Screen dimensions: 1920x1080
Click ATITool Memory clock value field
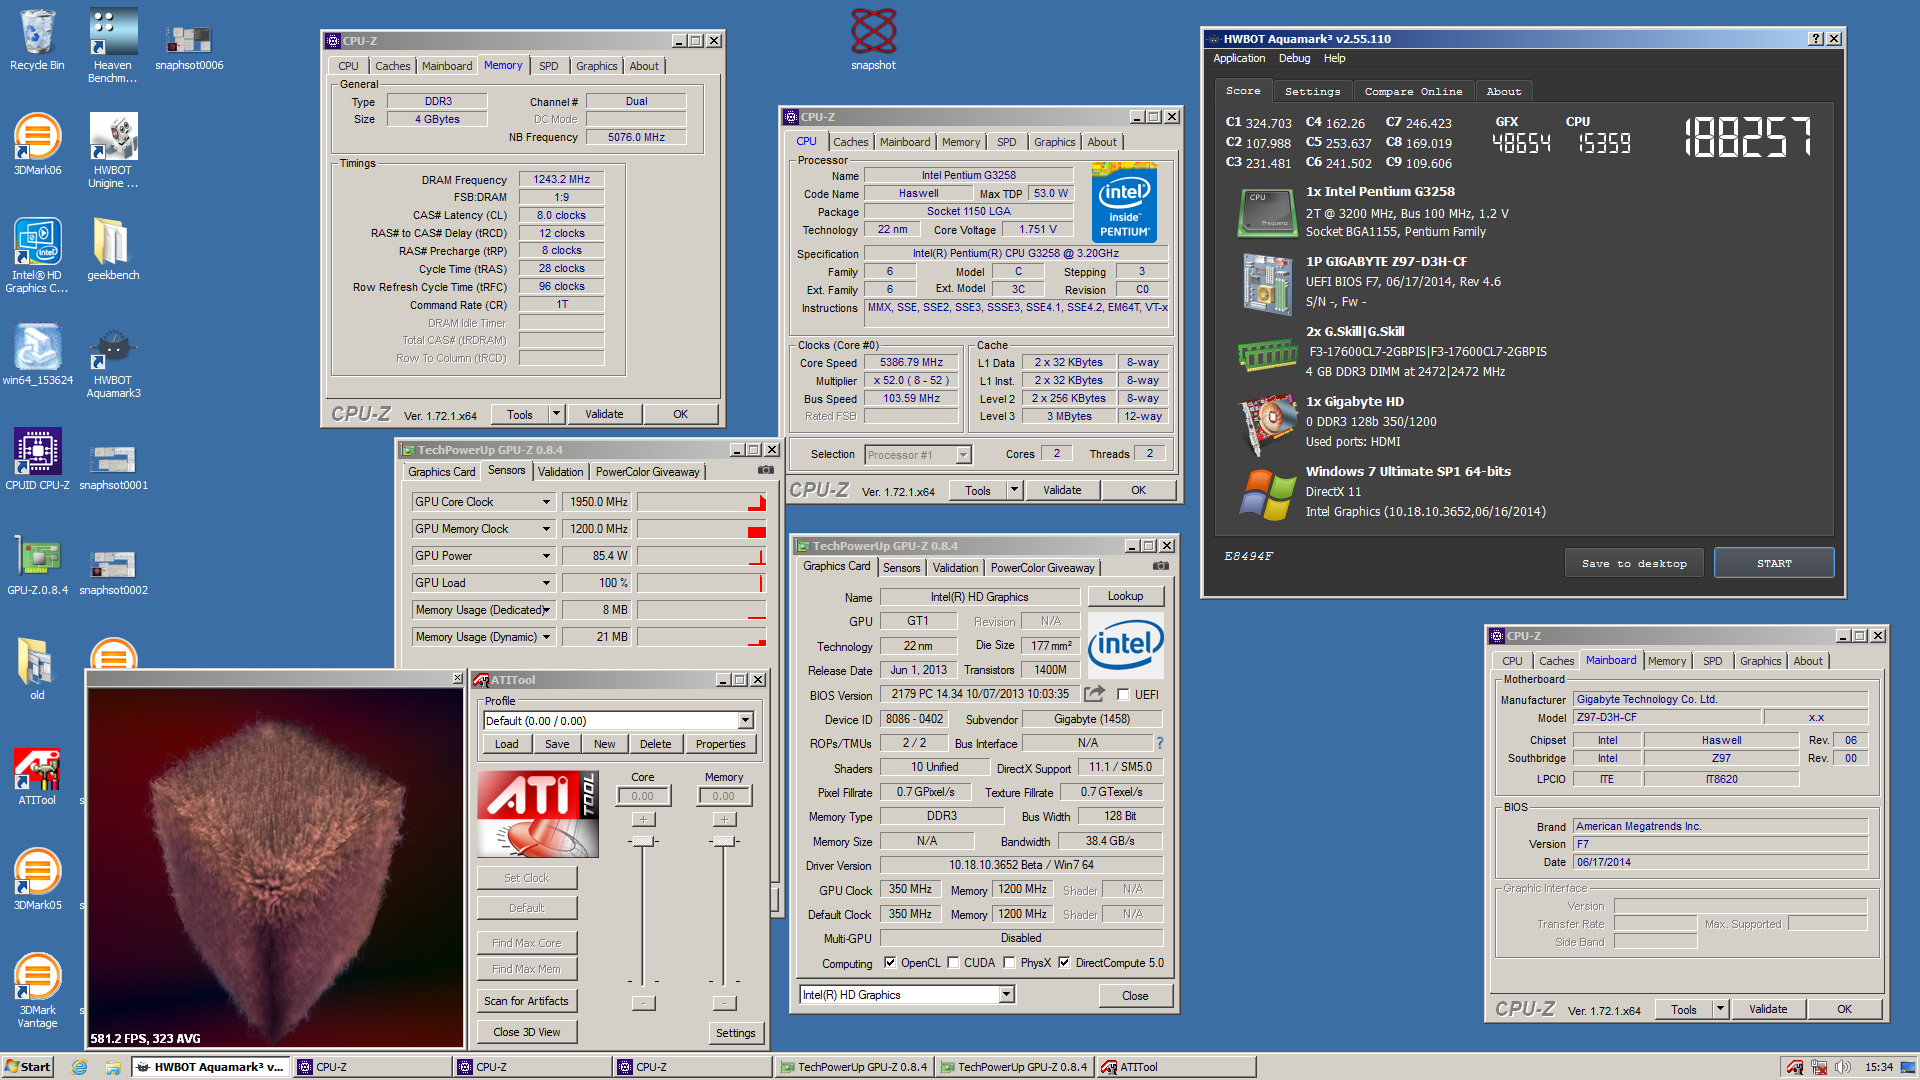(723, 796)
